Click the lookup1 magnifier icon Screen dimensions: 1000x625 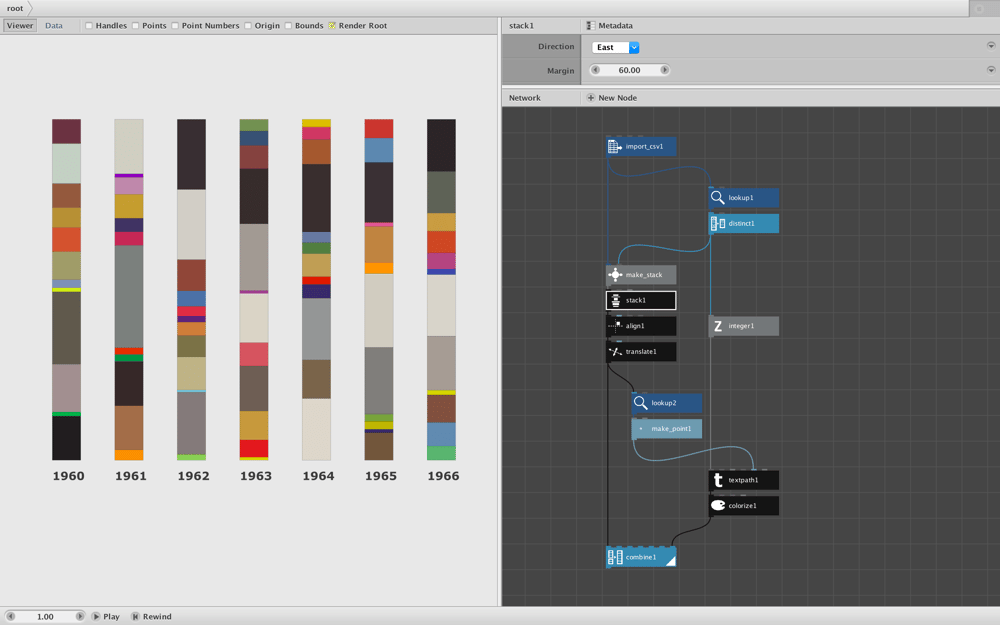(x=717, y=198)
